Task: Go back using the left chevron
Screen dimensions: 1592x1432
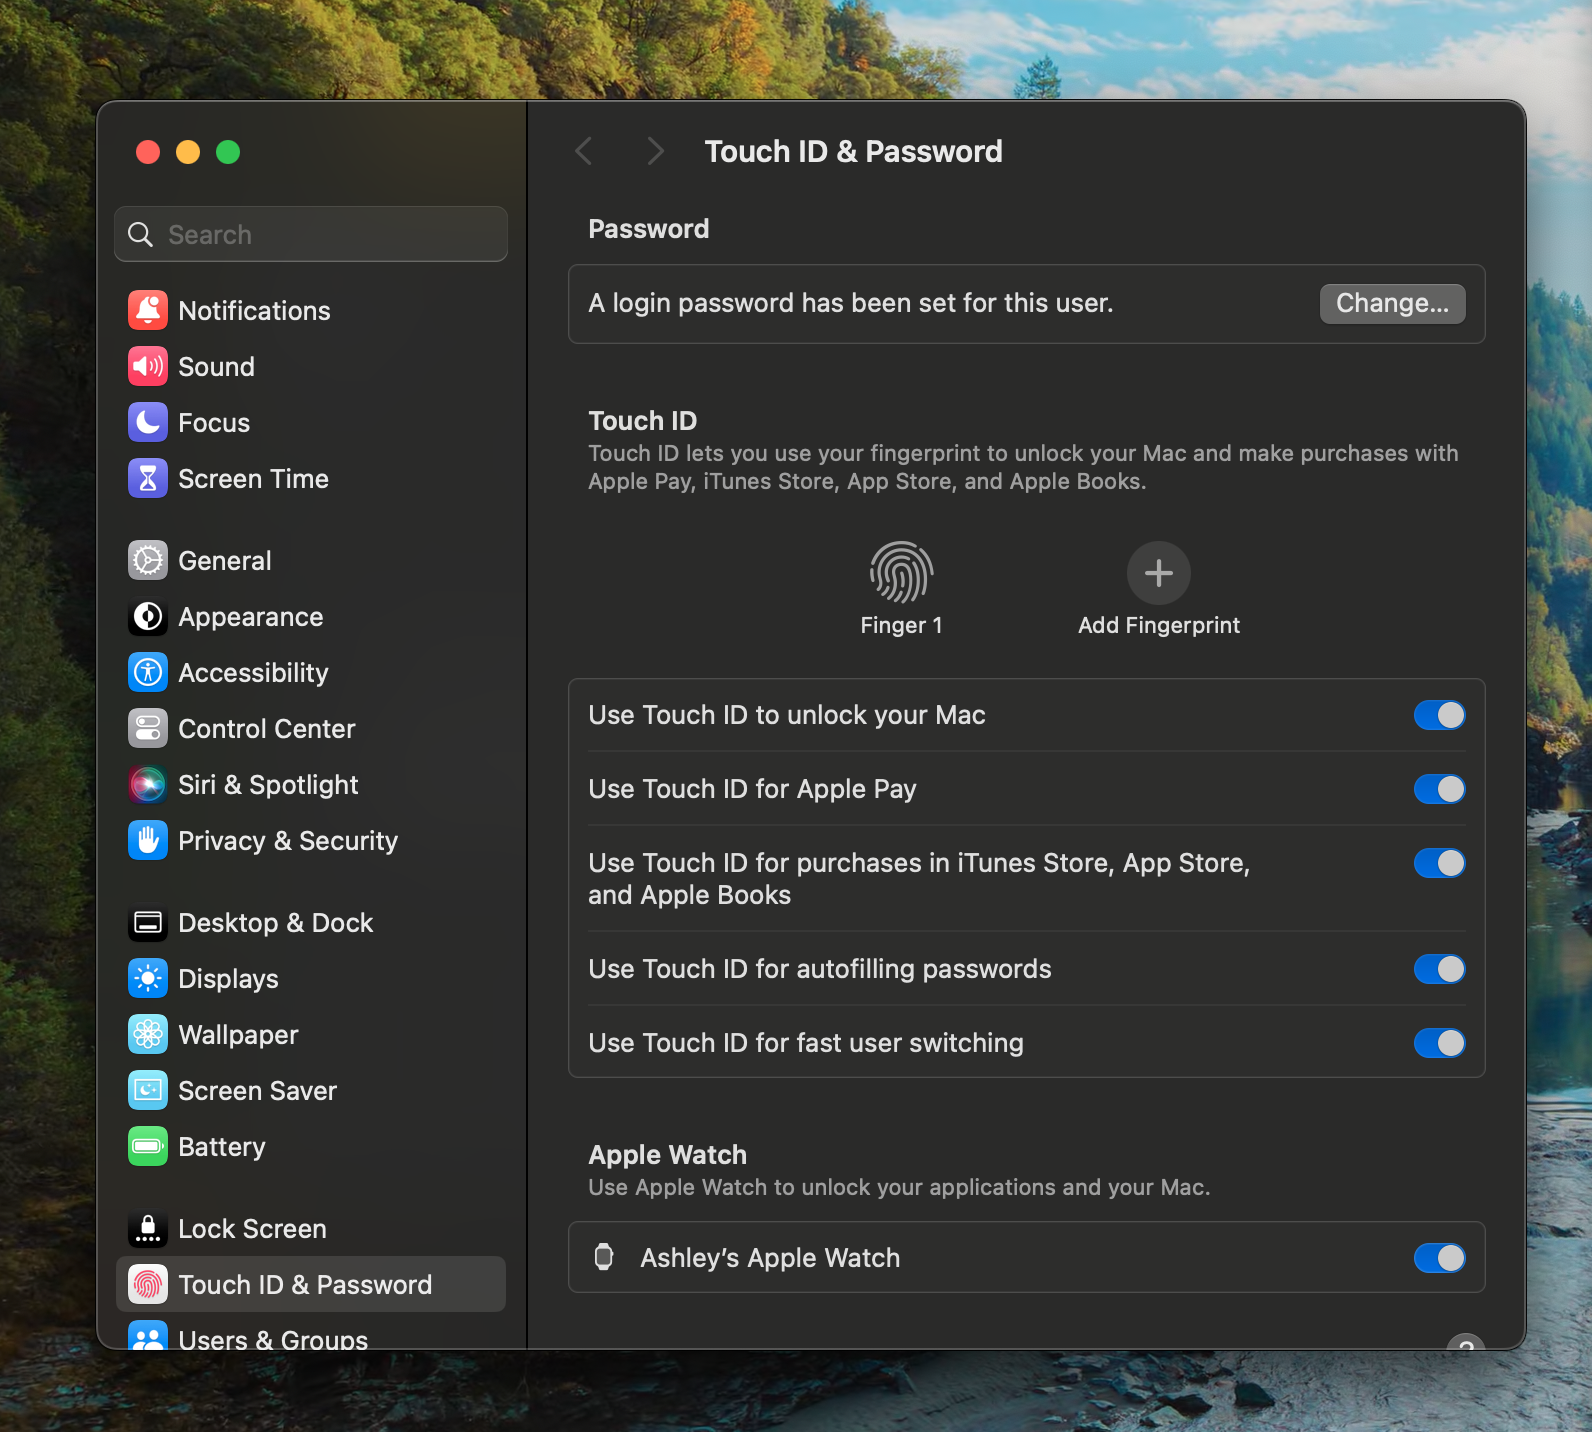Action: click(x=585, y=151)
